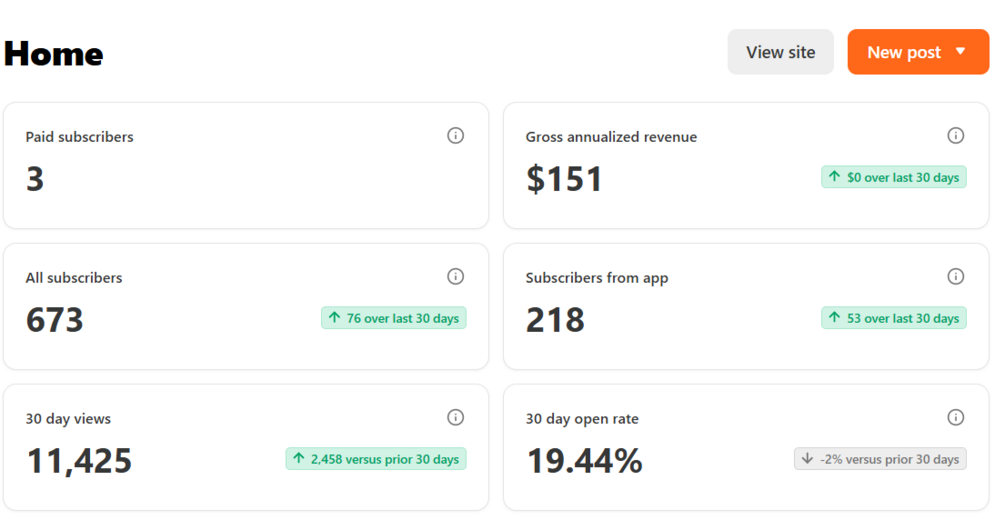Select the "53 over last 30 days" badge
Viewport: 1005px width, 520px height.
point(893,319)
